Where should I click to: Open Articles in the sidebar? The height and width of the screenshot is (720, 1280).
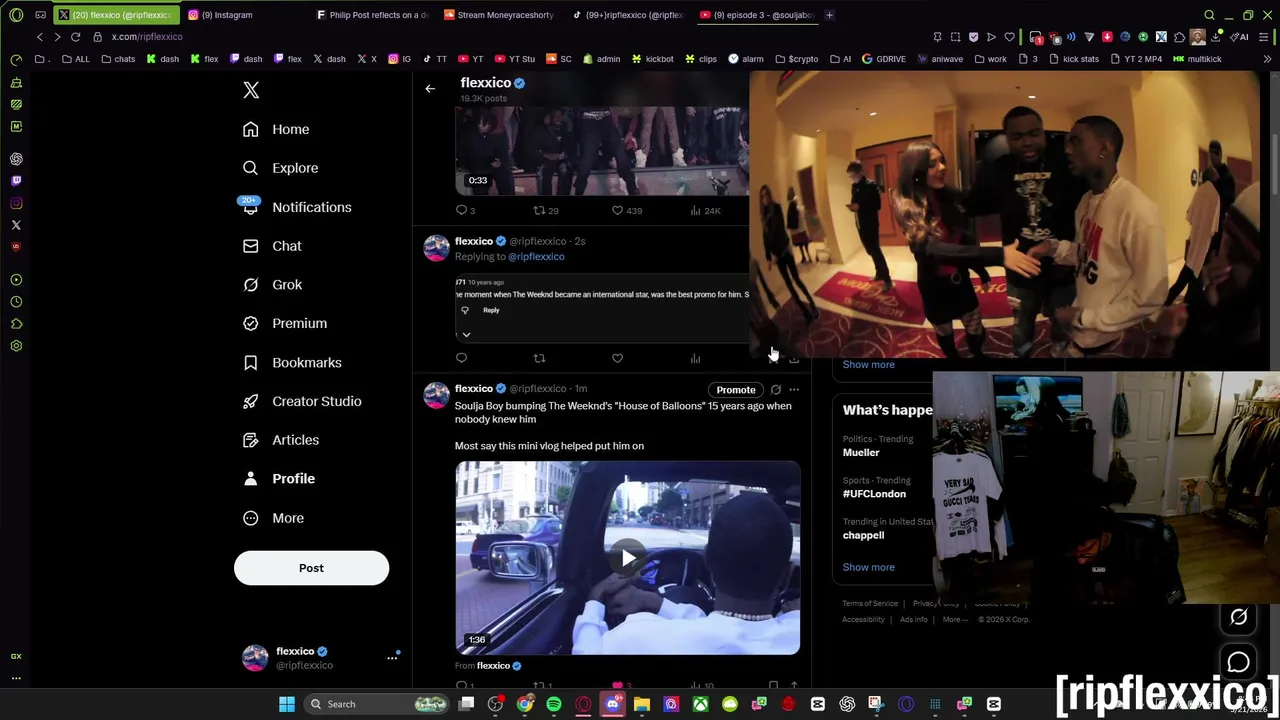(281, 440)
